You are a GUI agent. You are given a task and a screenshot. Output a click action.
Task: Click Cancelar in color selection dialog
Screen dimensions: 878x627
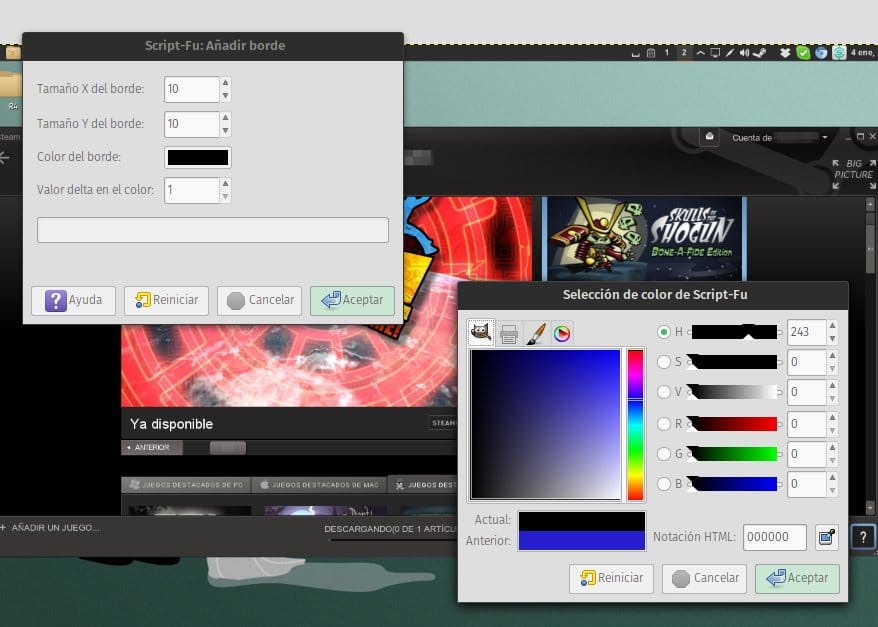coord(704,578)
